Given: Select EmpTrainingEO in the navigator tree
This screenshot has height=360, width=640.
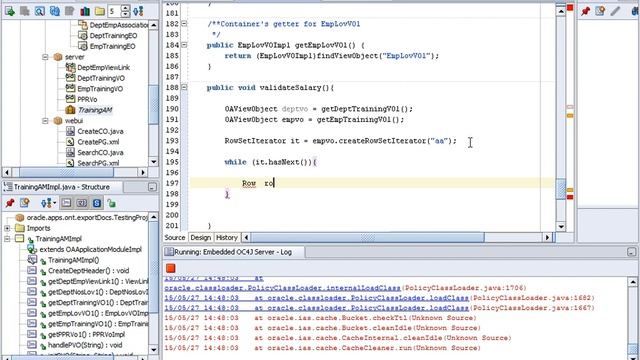Looking at the screenshot, I should pyautogui.click(x=112, y=46).
